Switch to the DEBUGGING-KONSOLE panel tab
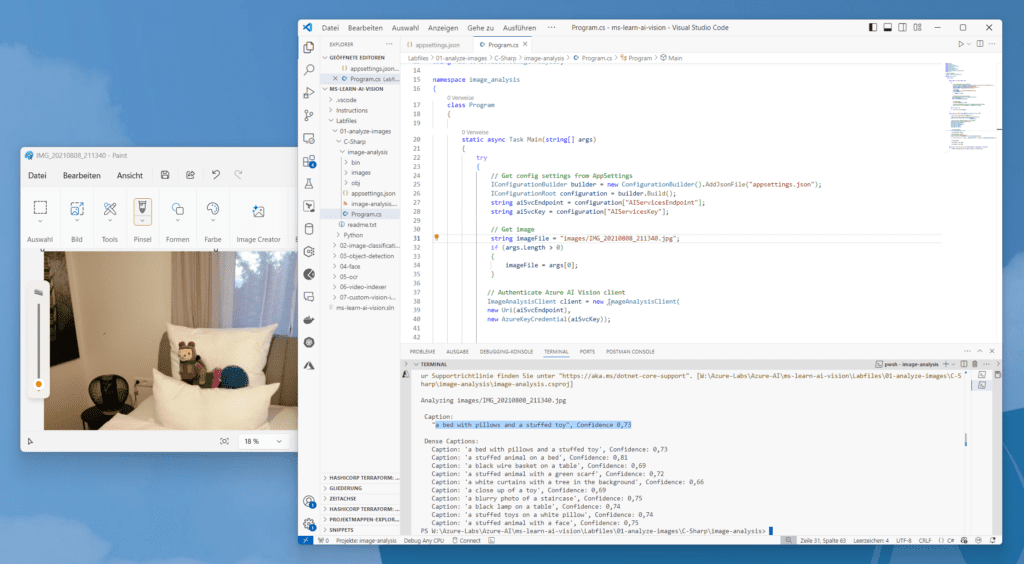Image resolution: width=1024 pixels, height=564 pixels. tap(506, 351)
